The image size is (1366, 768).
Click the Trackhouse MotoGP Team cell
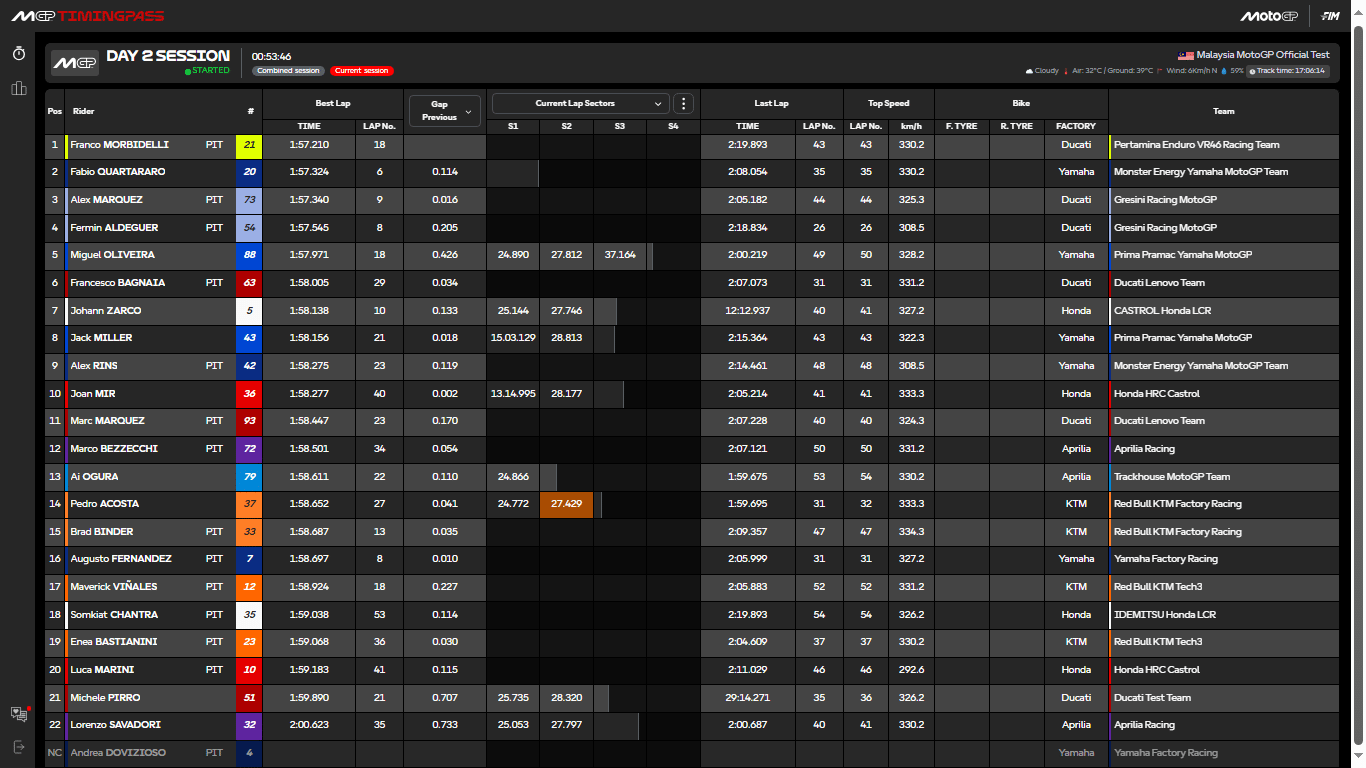1224,477
